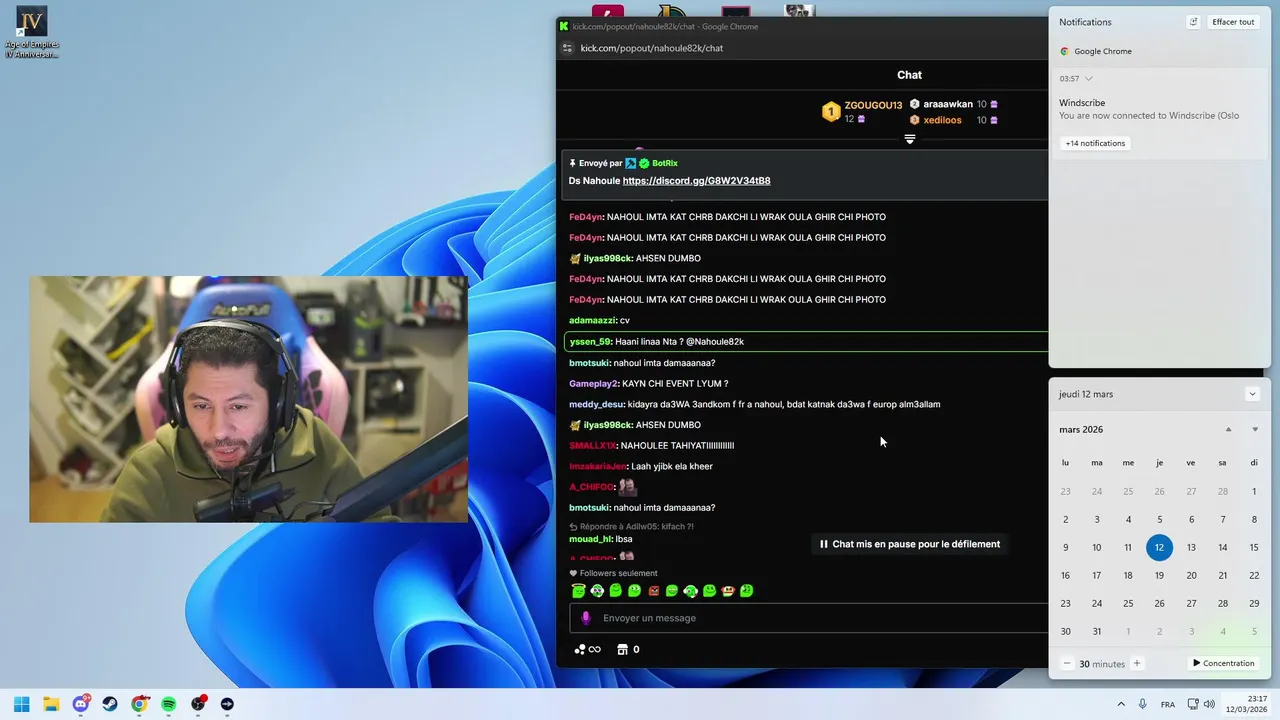Open Age of Empires IV desktop shortcut
Screen dimensions: 1280x720
[x=32, y=32]
